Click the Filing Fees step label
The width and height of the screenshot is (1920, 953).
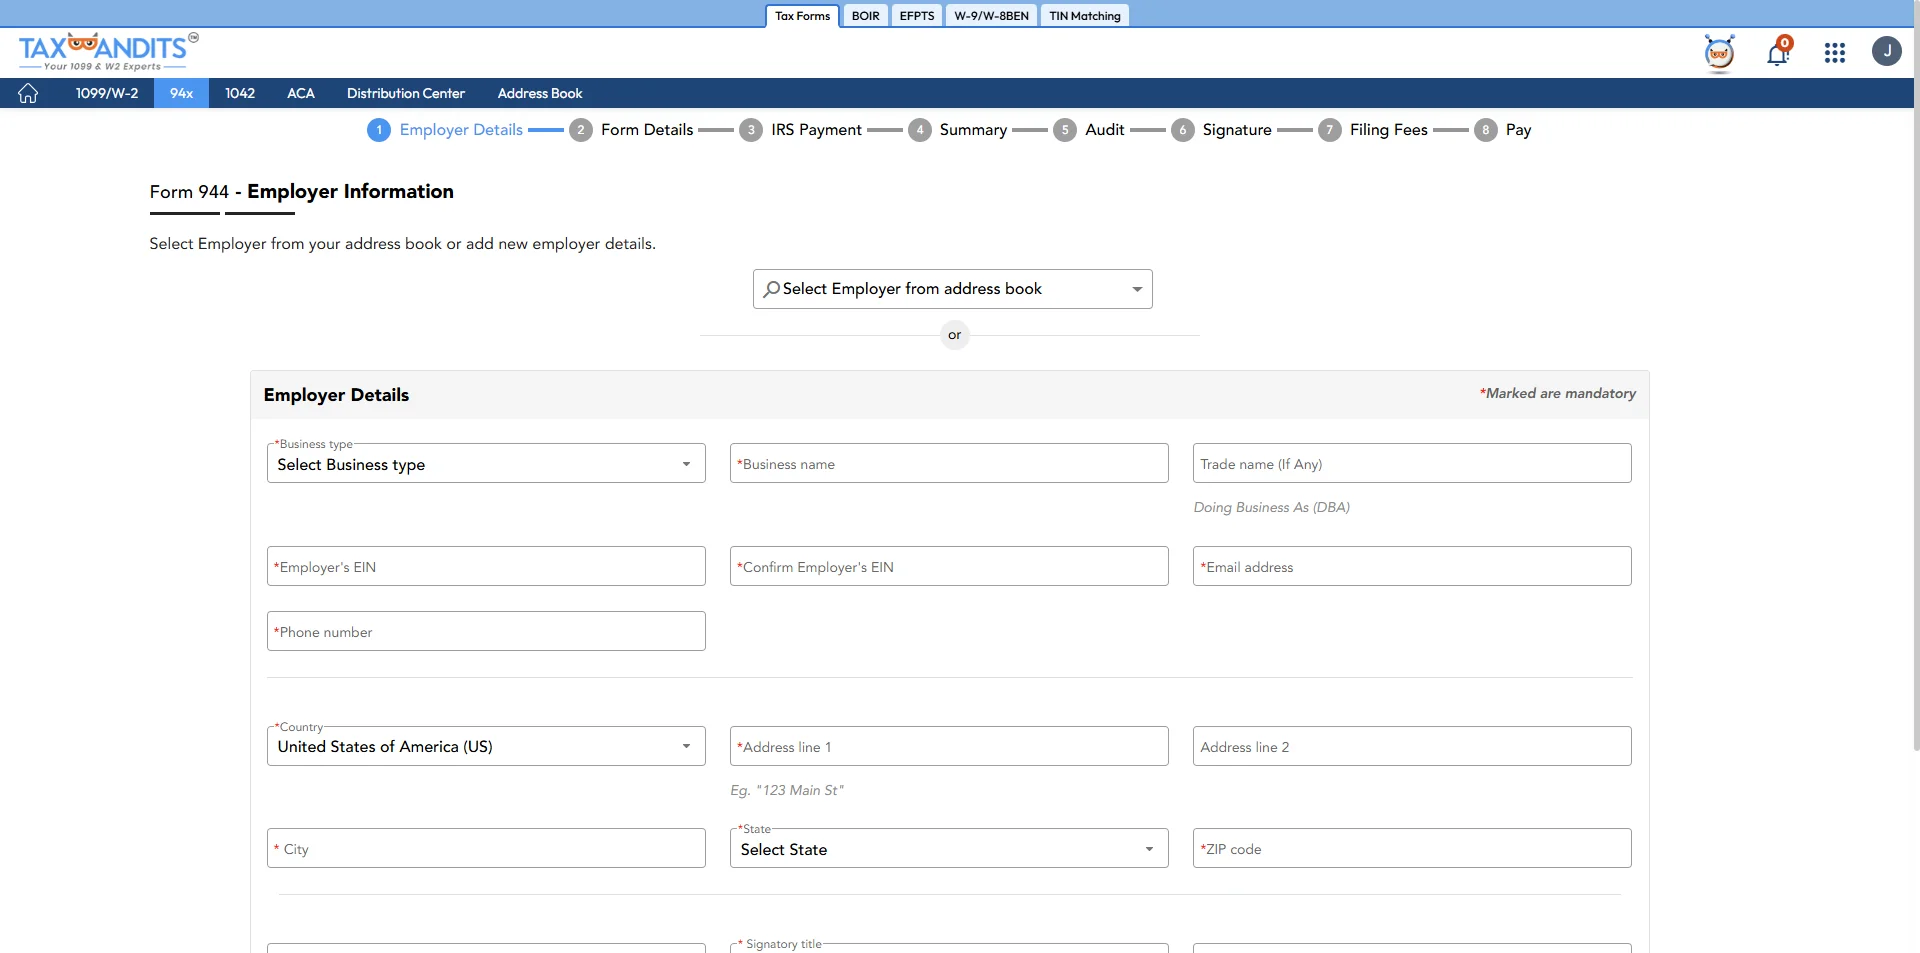pyautogui.click(x=1389, y=130)
